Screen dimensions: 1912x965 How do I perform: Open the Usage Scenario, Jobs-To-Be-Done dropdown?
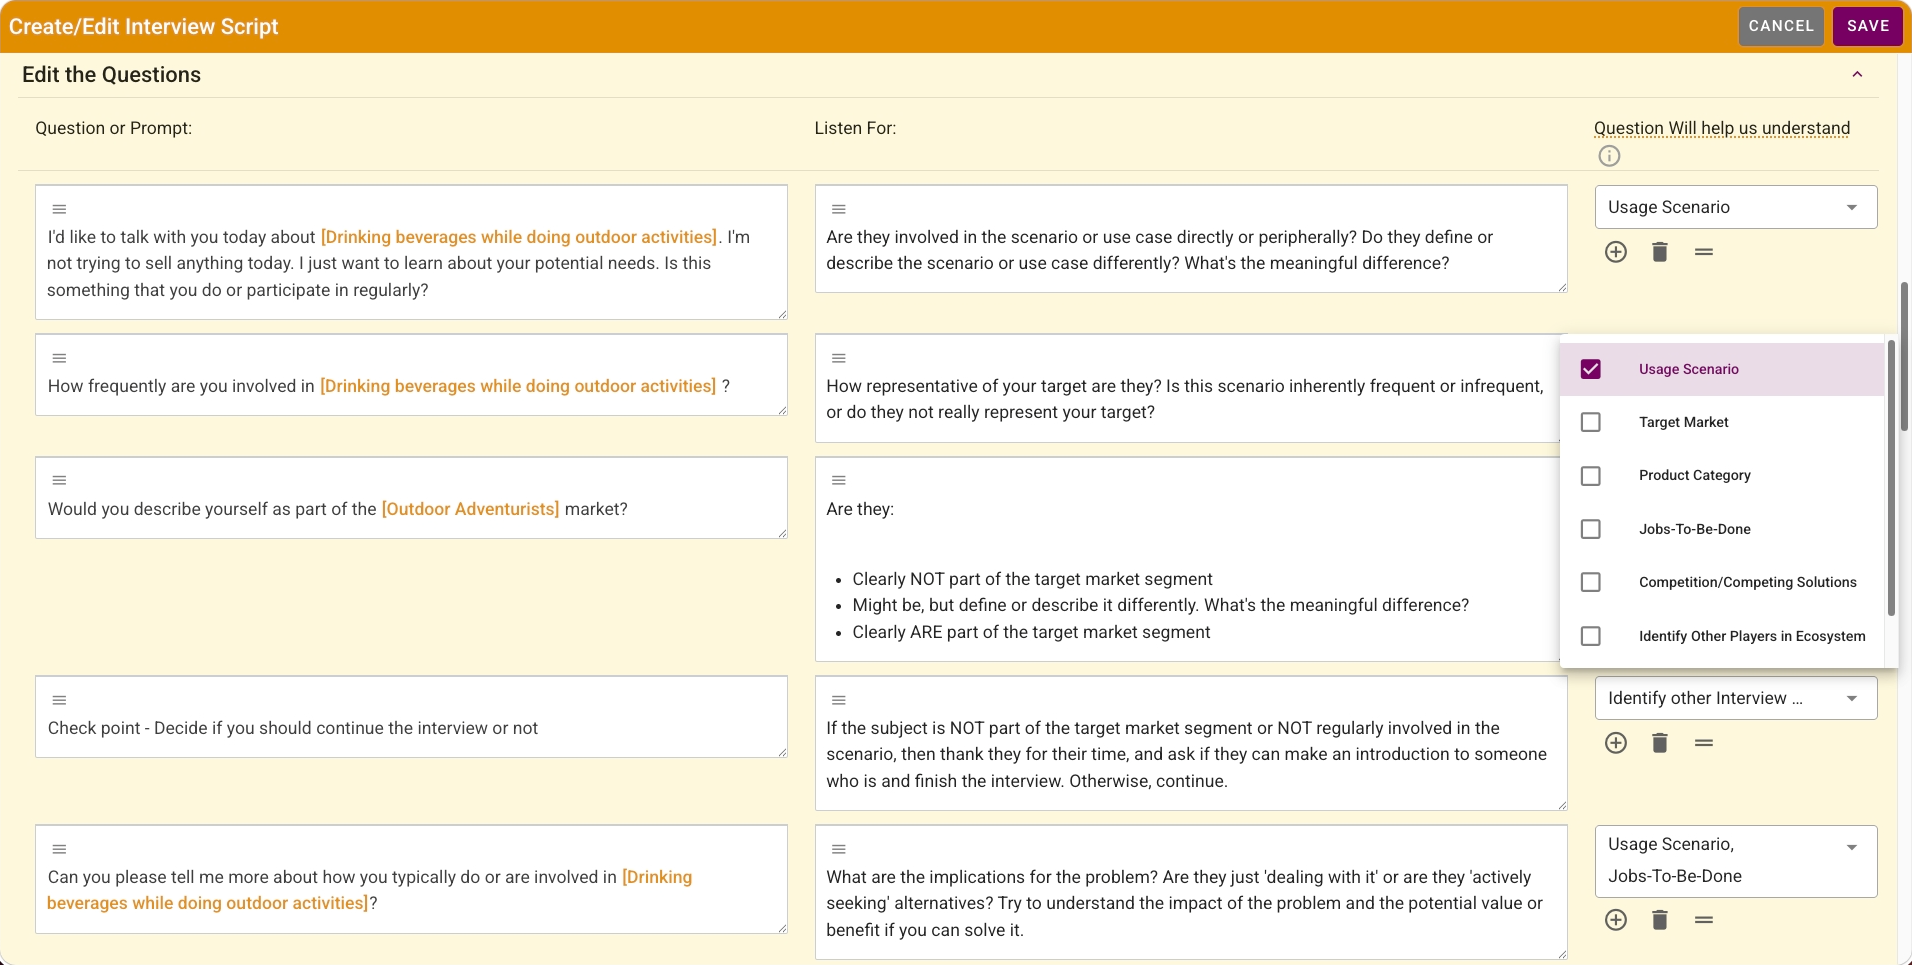tap(1736, 861)
